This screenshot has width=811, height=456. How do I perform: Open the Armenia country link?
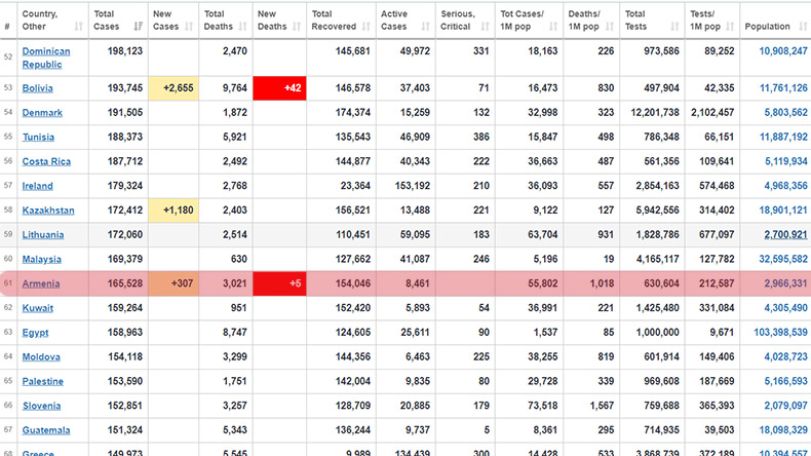(x=41, y=284)
